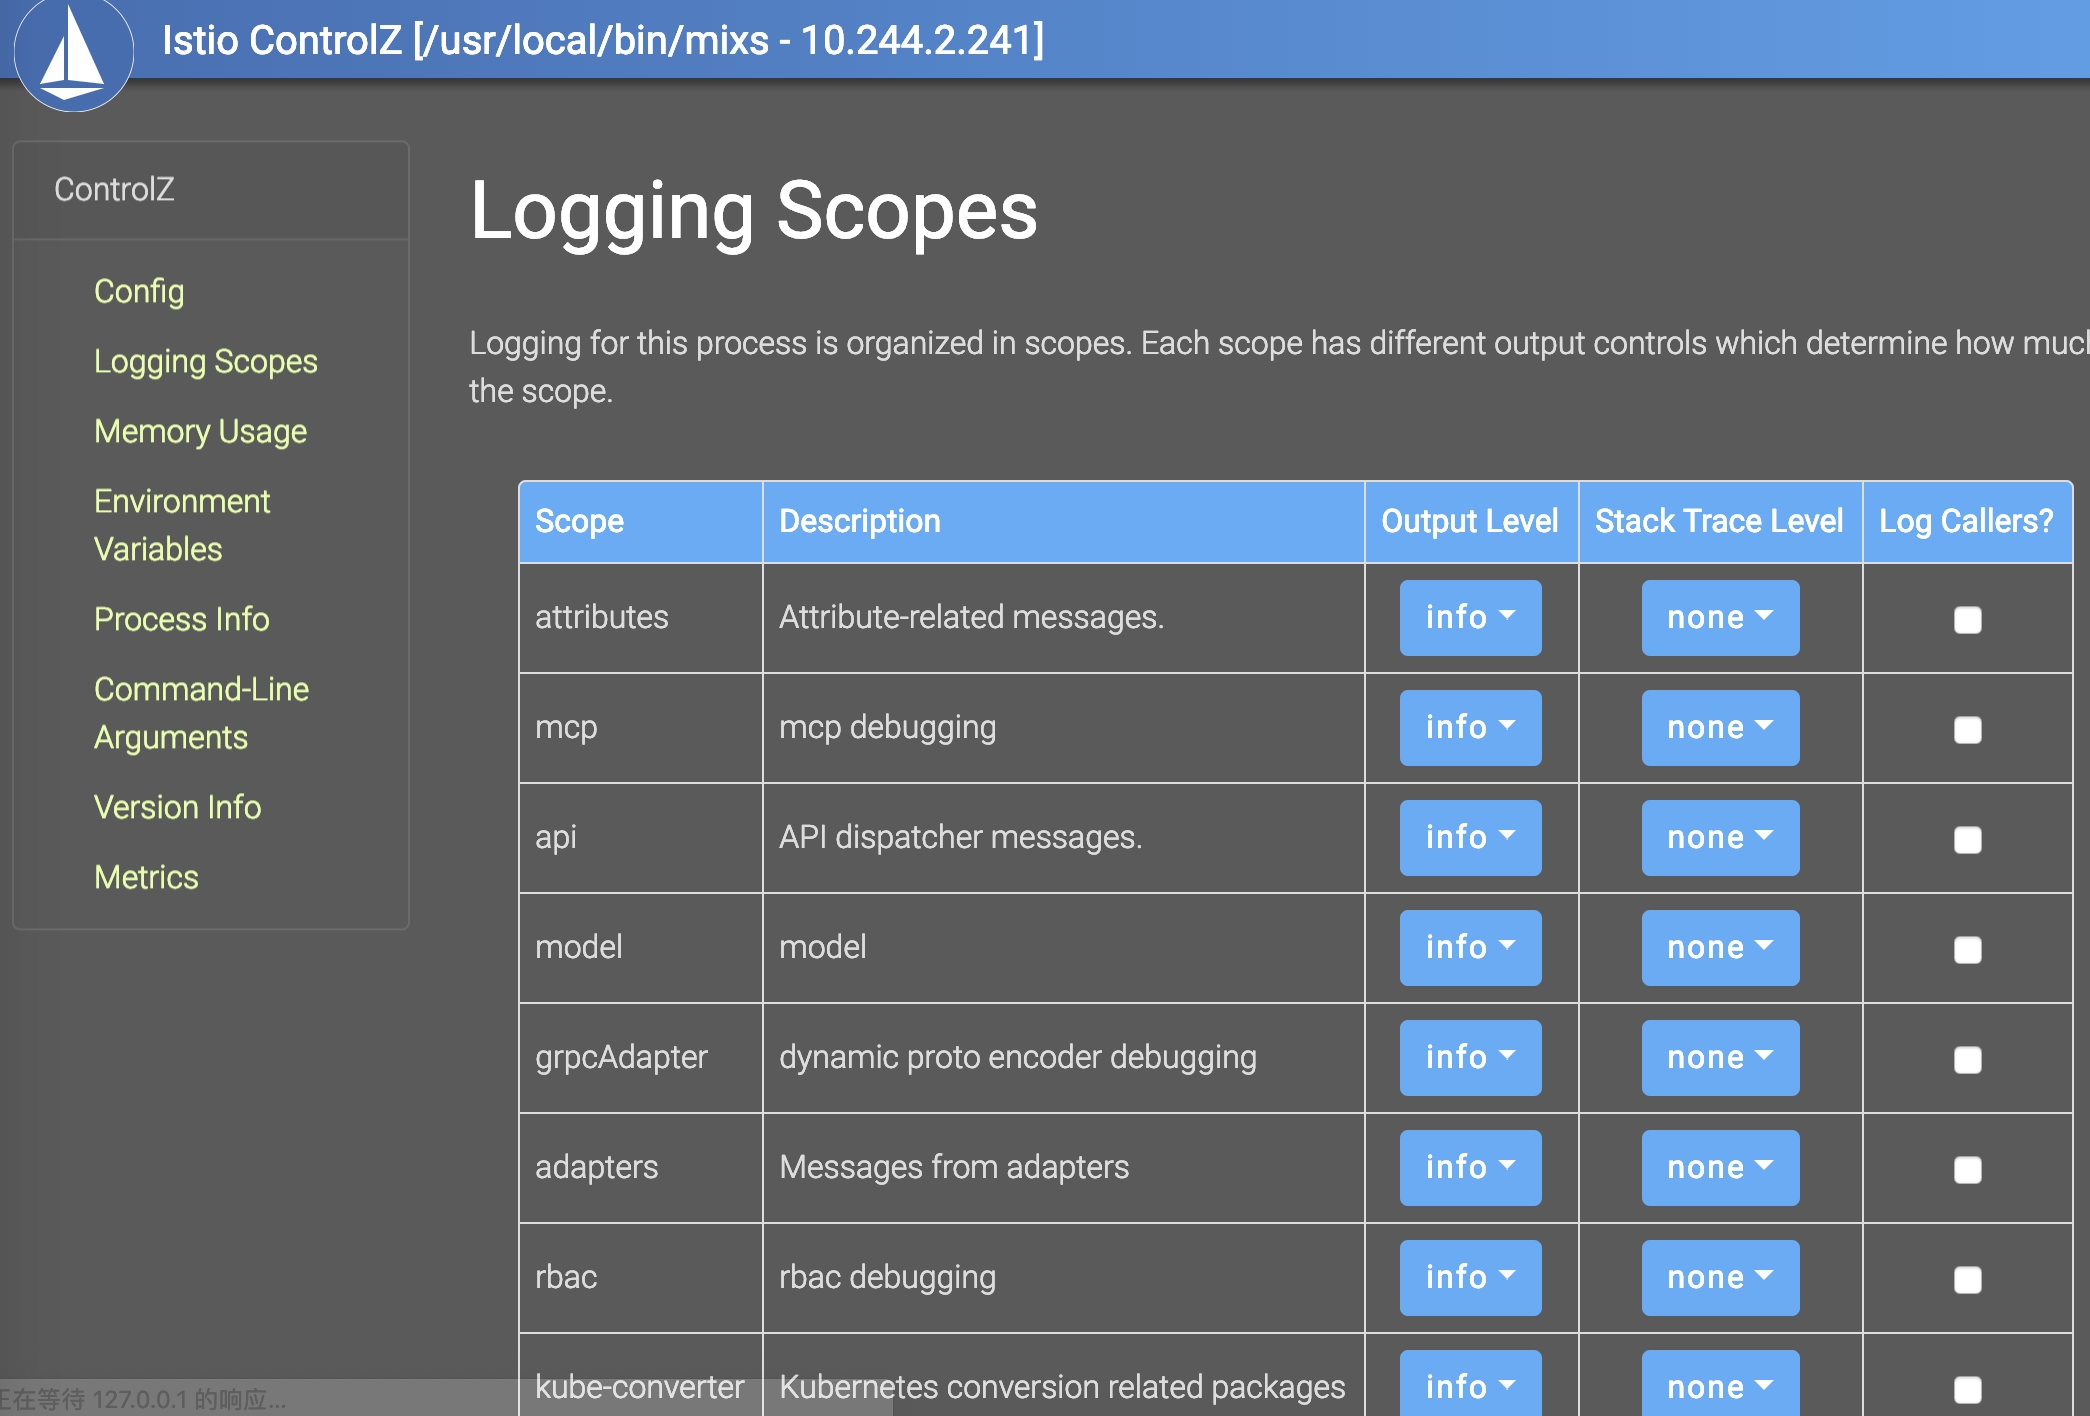Open output level dropdown for model
This screenshot has width=2090, height=1416.
(1470, 948)
